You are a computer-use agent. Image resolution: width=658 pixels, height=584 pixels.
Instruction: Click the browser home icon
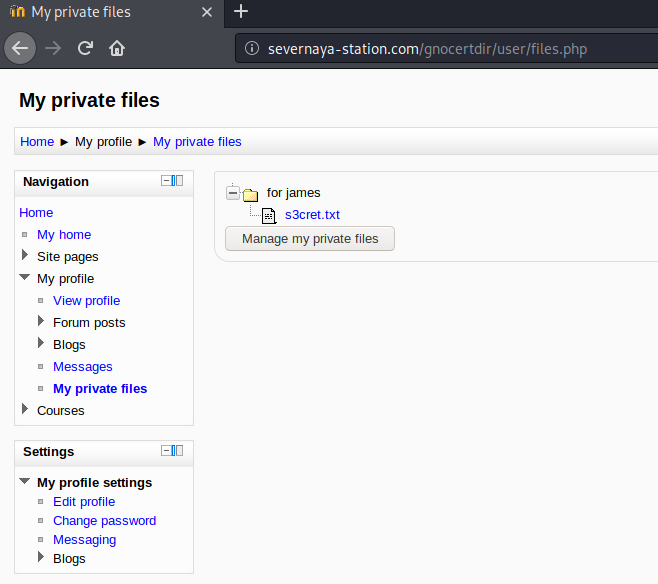117,47
